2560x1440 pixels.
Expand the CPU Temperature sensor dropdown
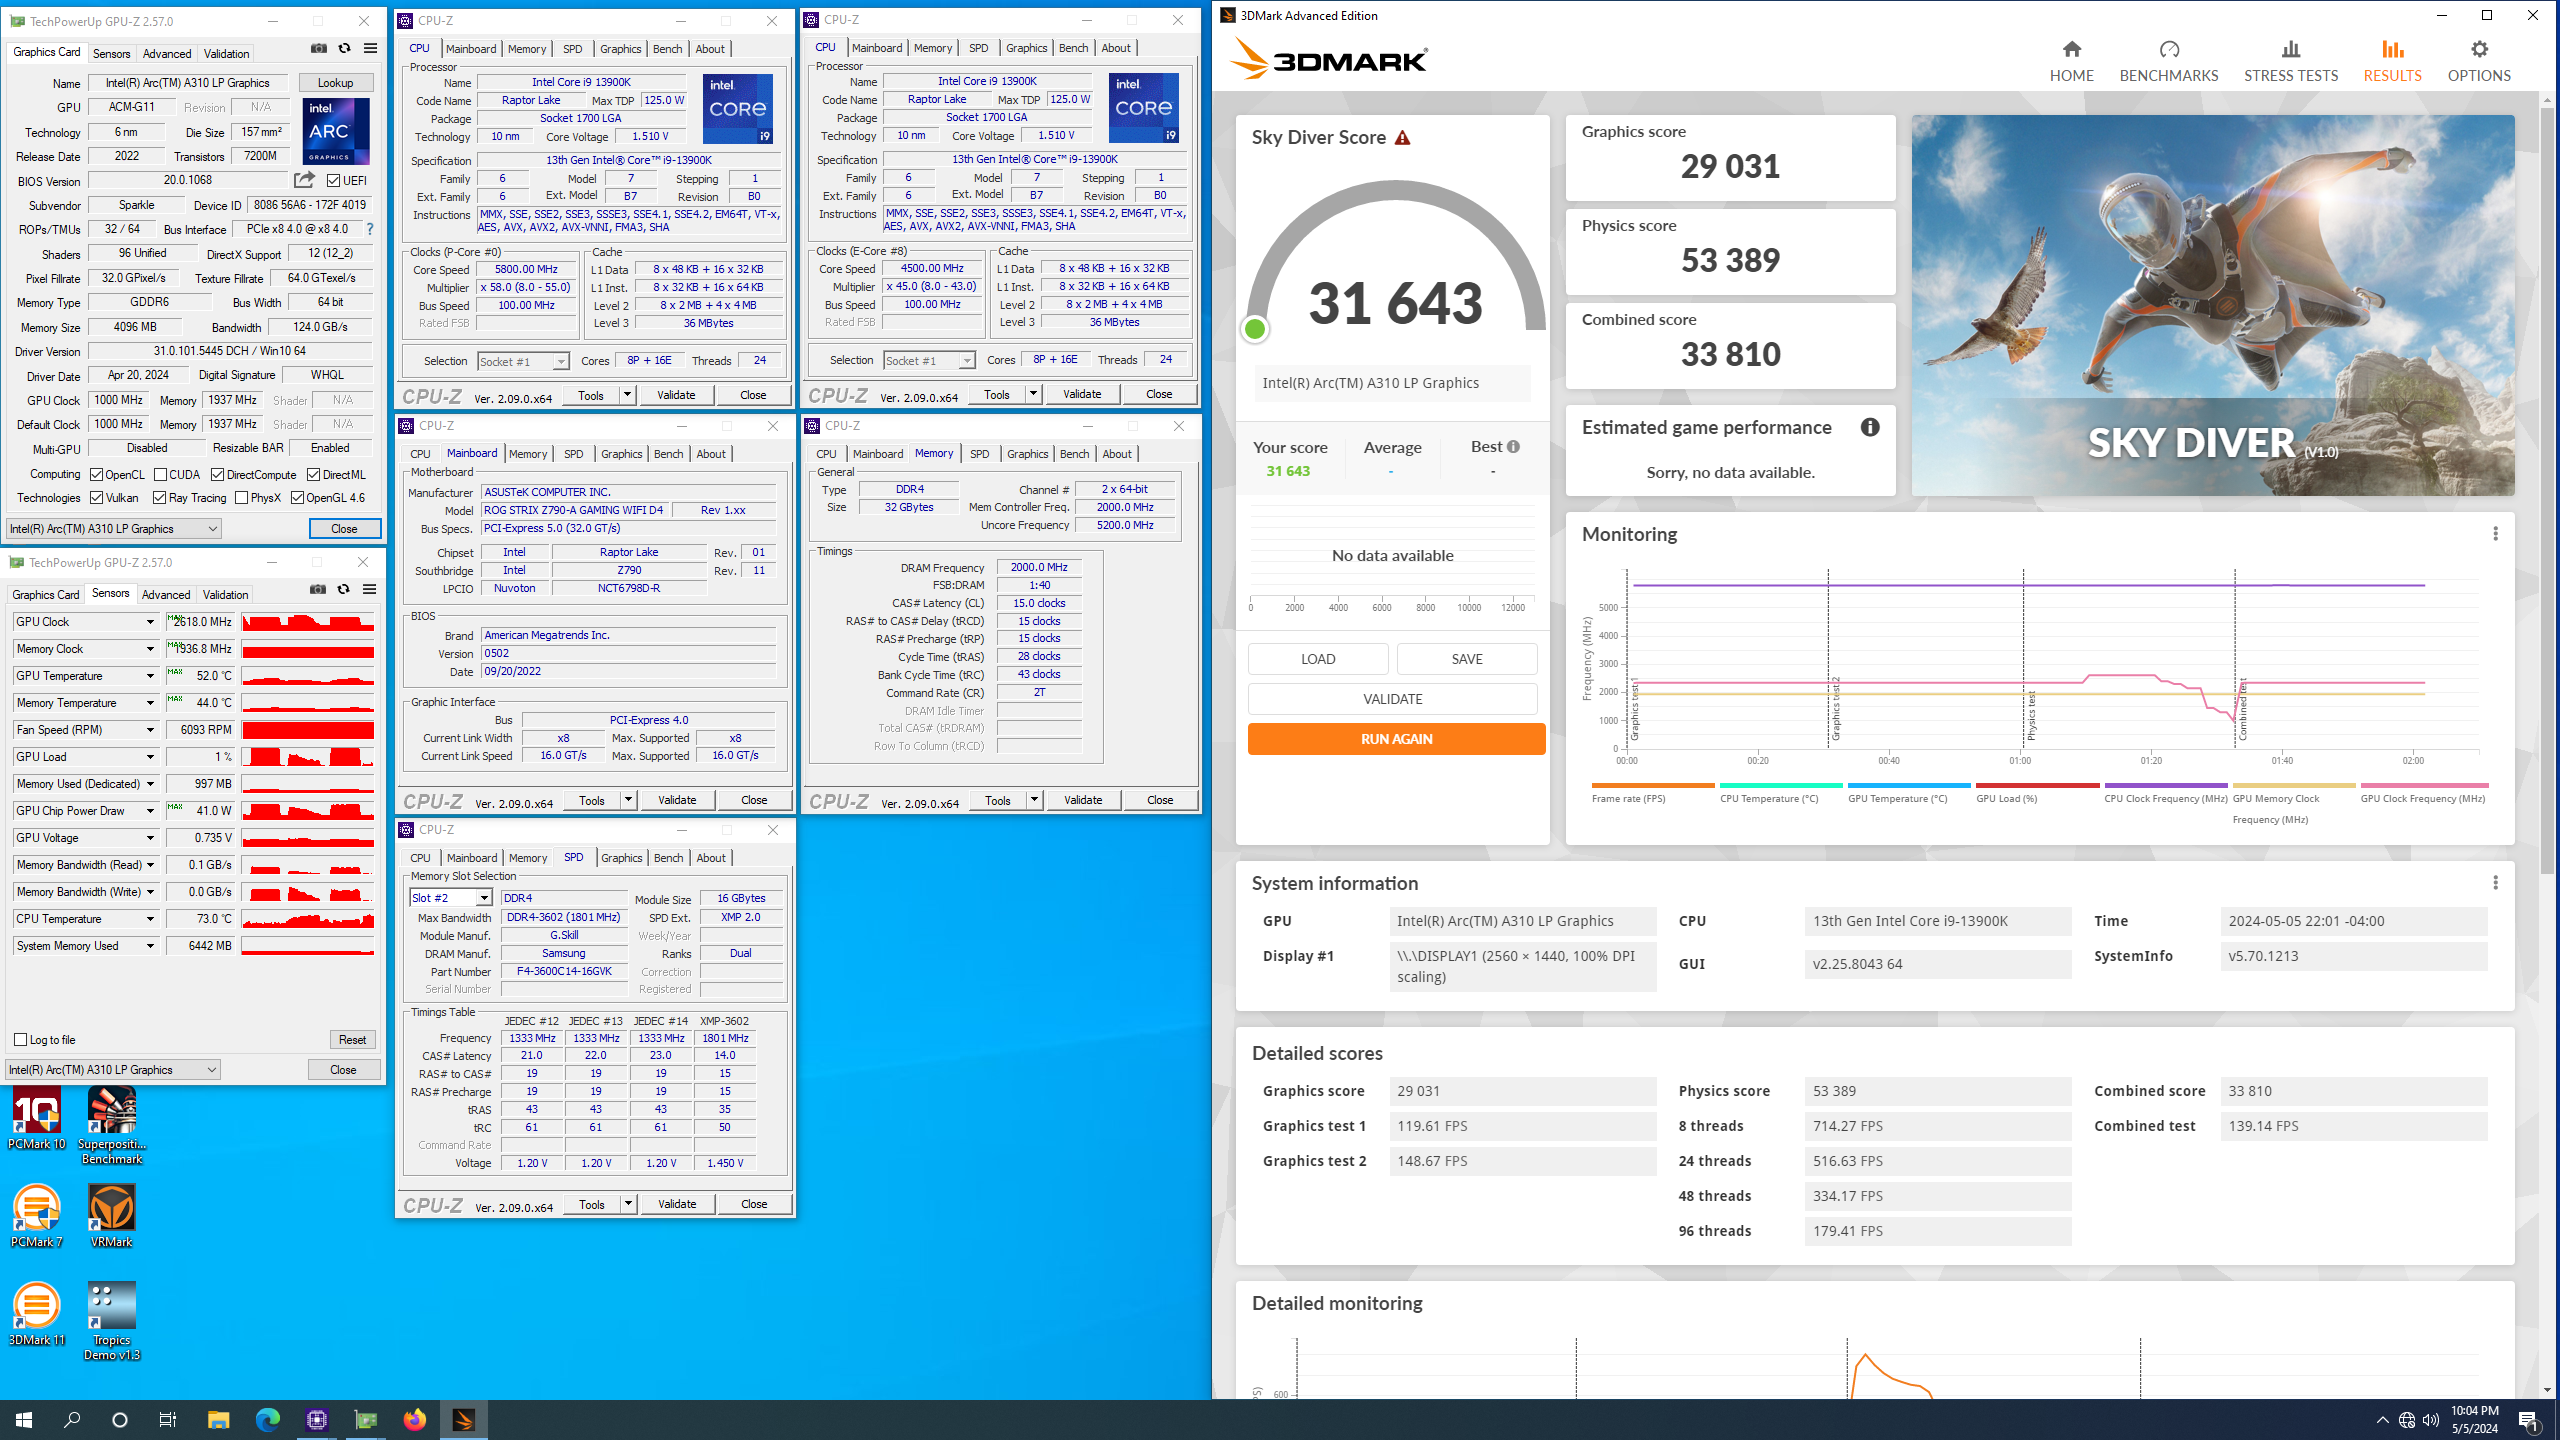[x=150, y=919]
